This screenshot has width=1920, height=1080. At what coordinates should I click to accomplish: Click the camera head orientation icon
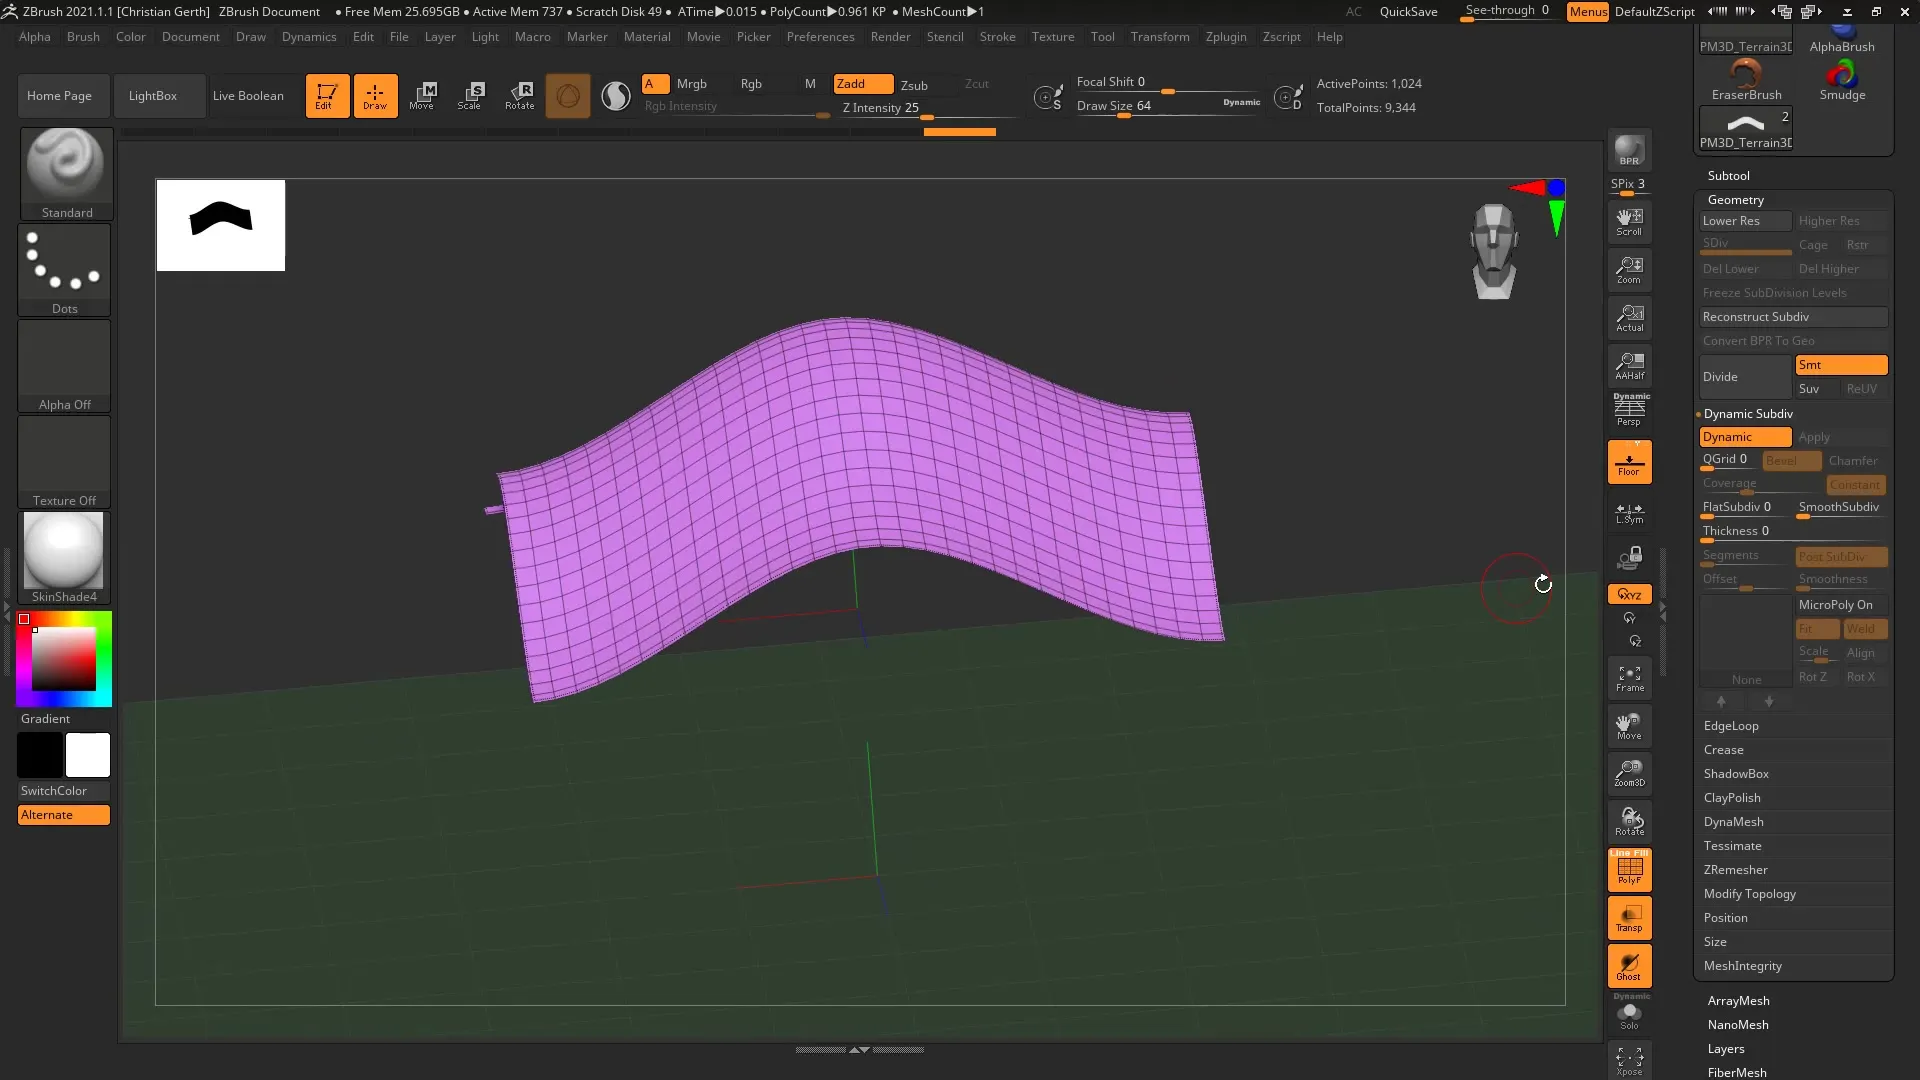click(x=1494, y=251)
